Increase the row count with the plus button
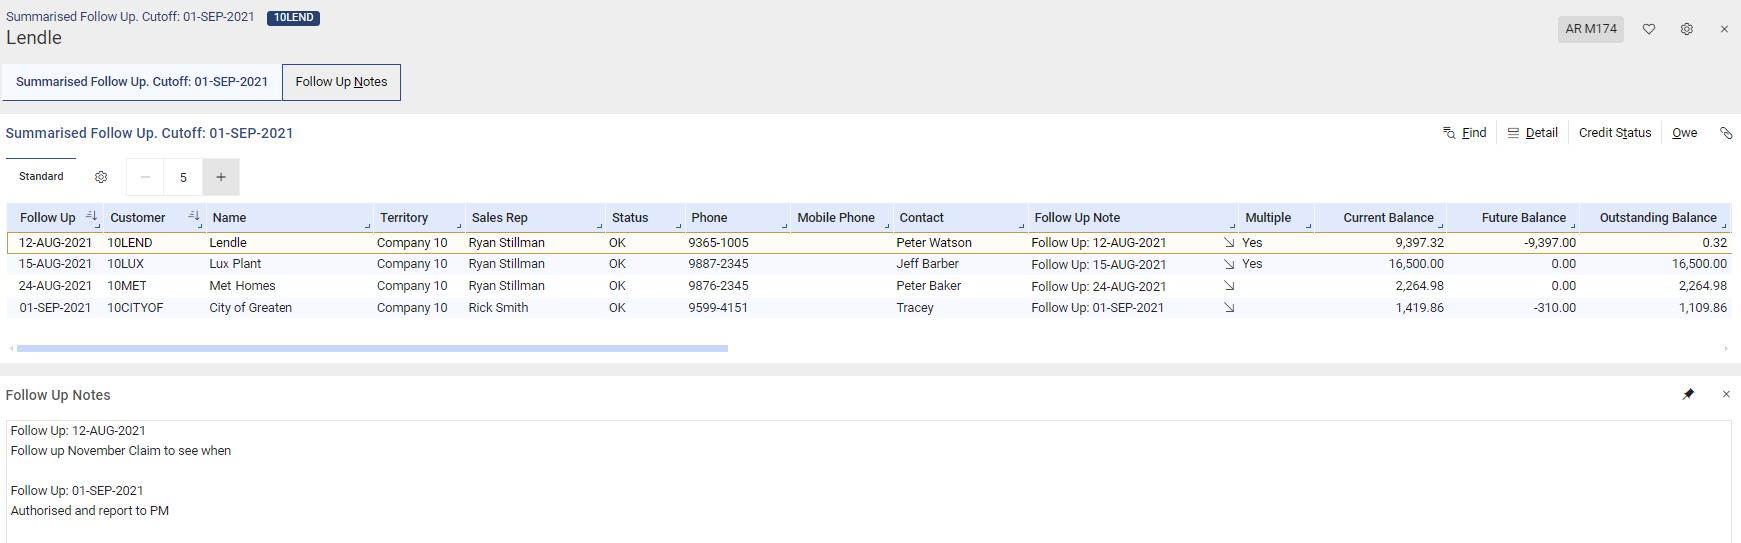 [221, 177]
